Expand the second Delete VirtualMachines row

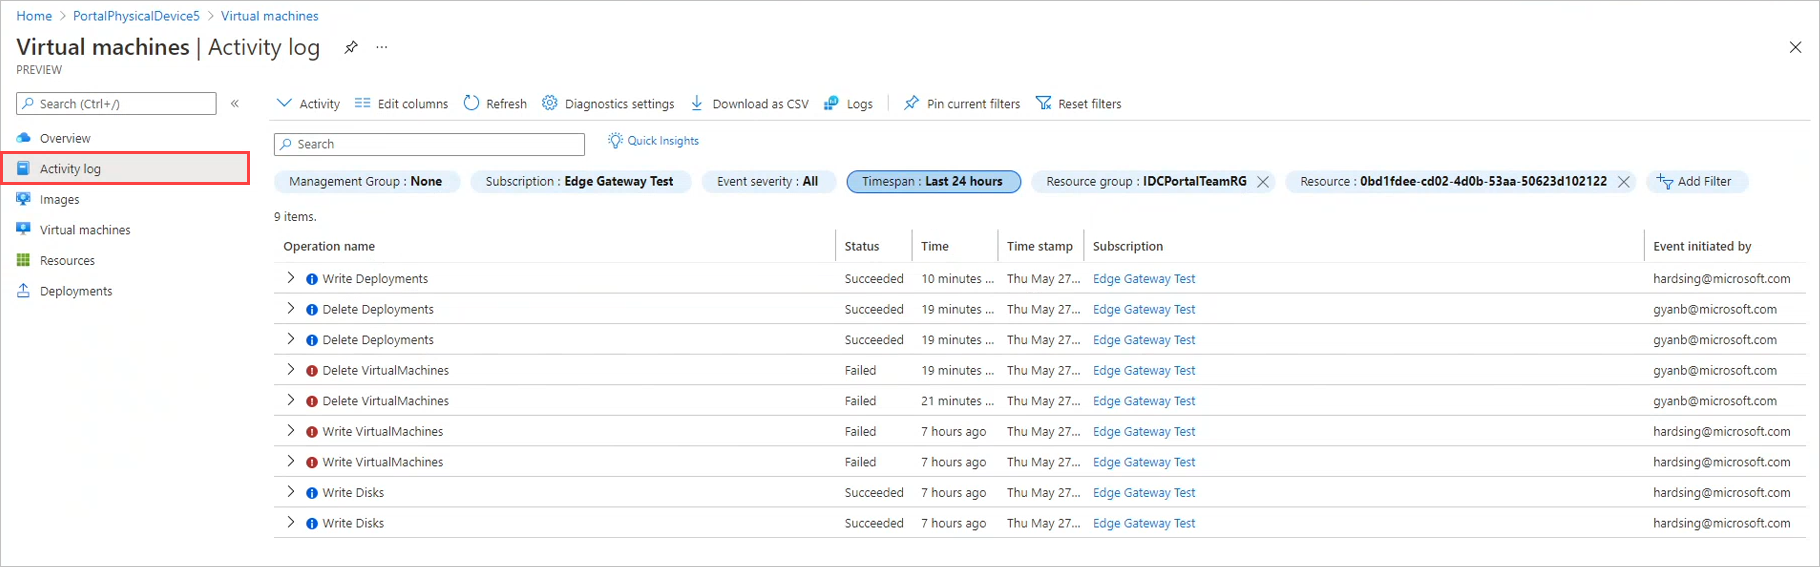(291, 400)
